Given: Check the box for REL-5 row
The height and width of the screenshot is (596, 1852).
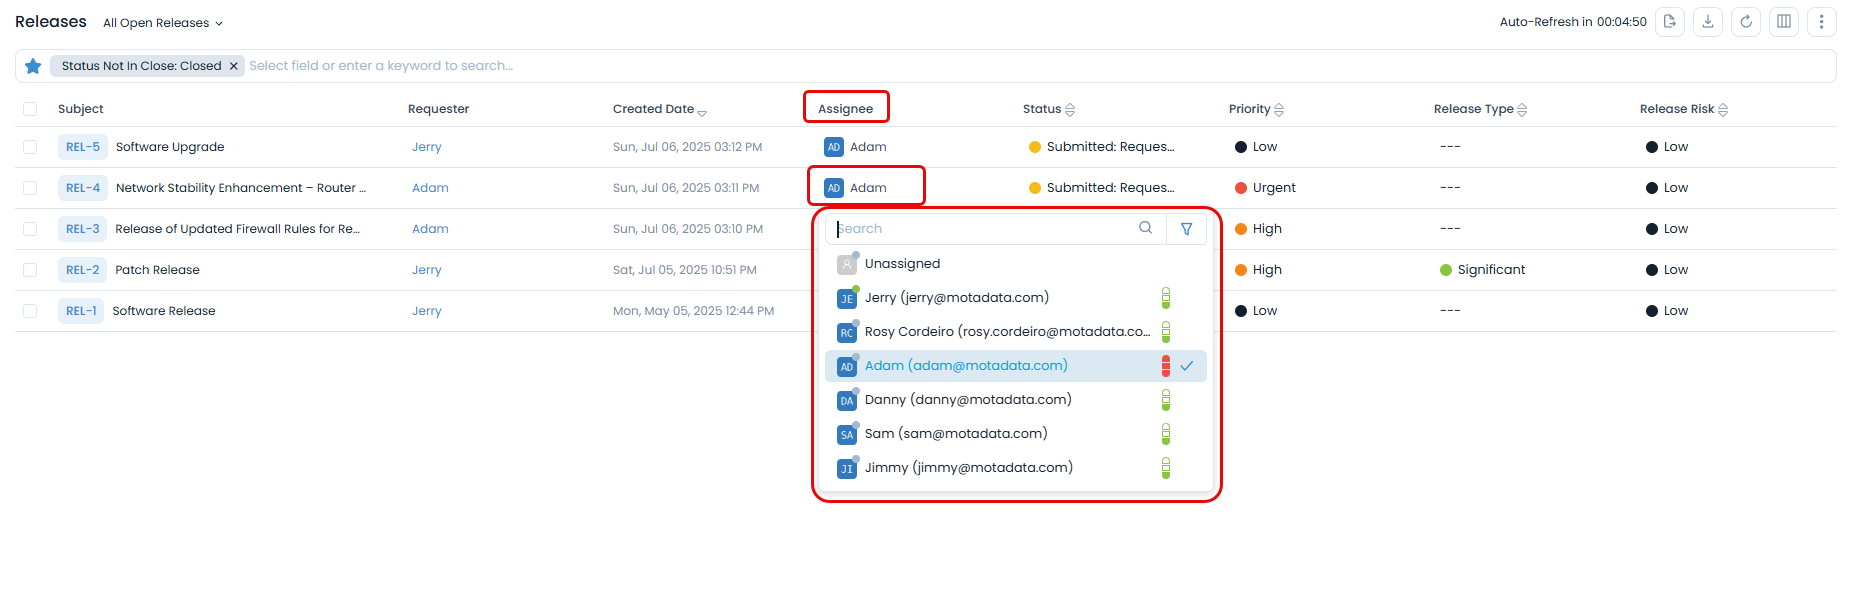Looking at the screenshot, I should click(30, 147).
